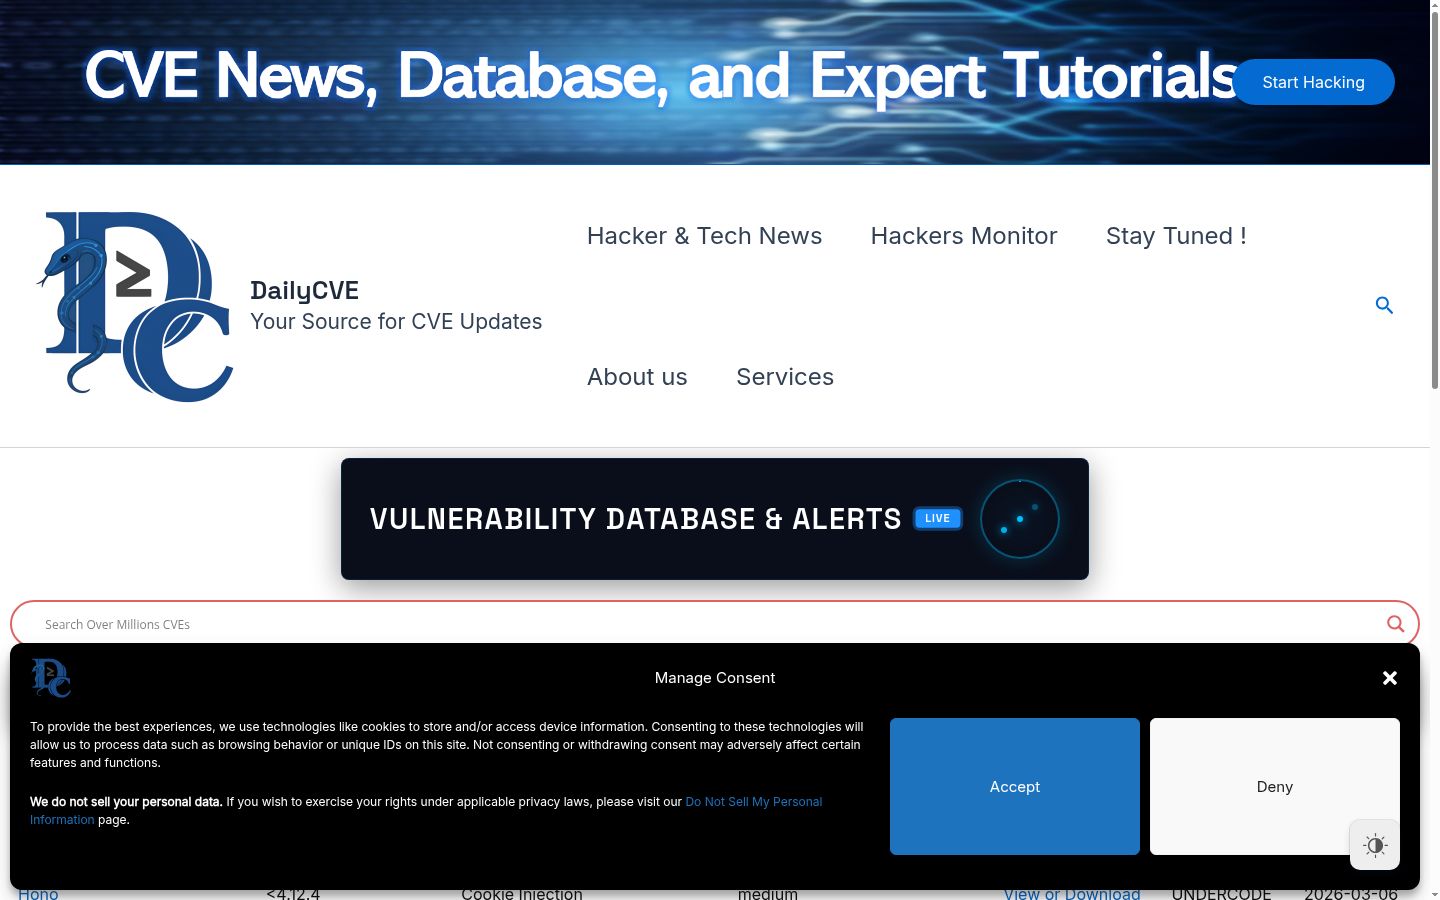The width and height of the screenshot is (1440, 900).
Task: Open Hackers Monitor menu item
Action: click(964, 236)
